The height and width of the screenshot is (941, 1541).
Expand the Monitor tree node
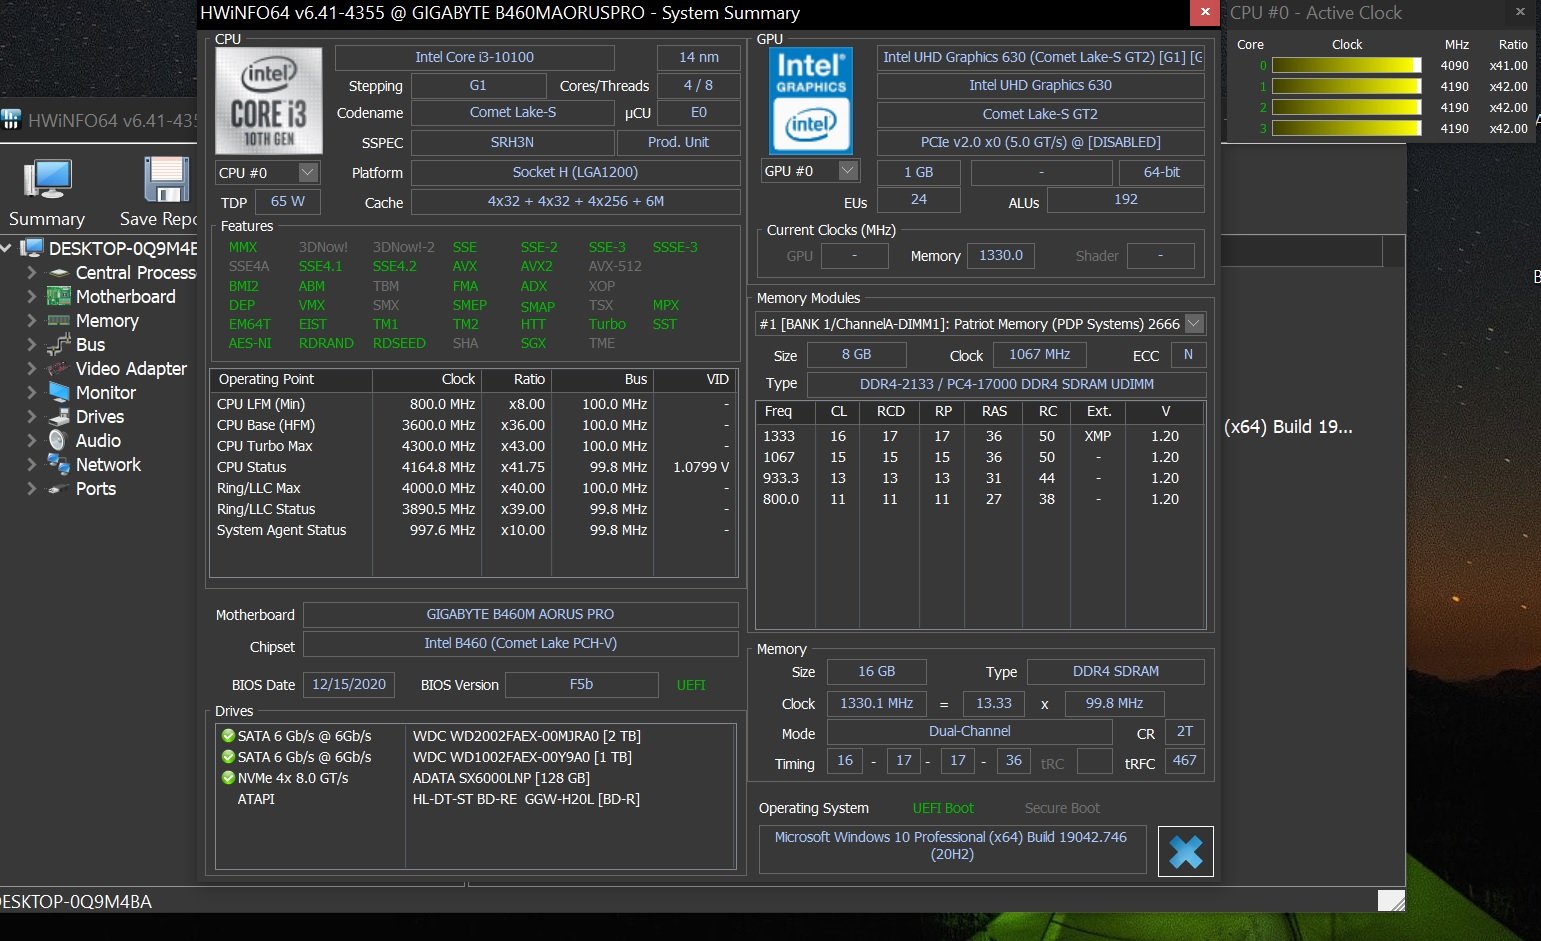pyautogui.click(x=31, y=393)
